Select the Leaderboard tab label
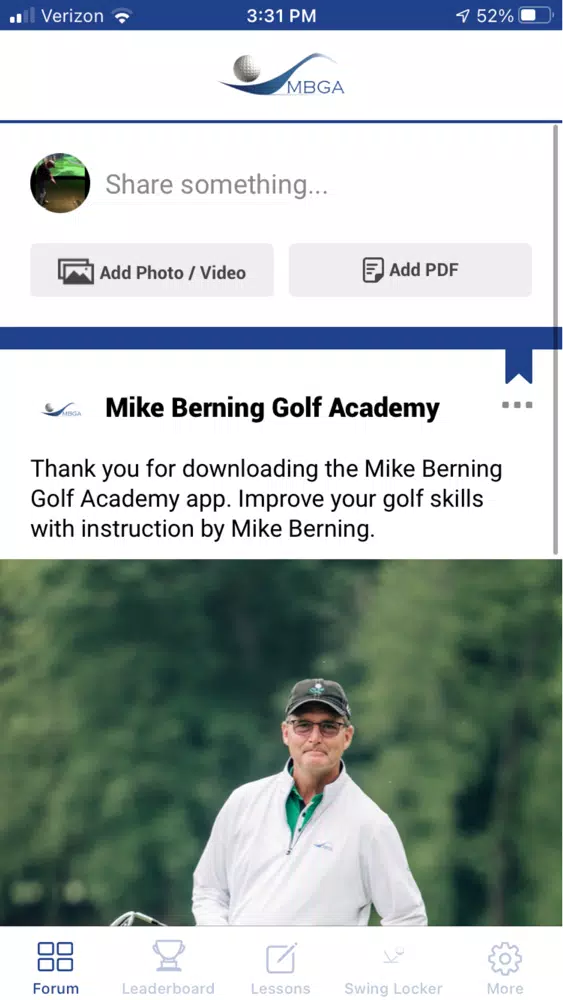 click(x=168, y=989)
